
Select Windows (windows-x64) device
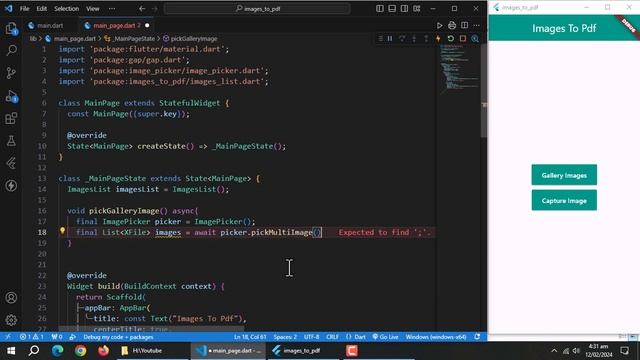point(436,337)
